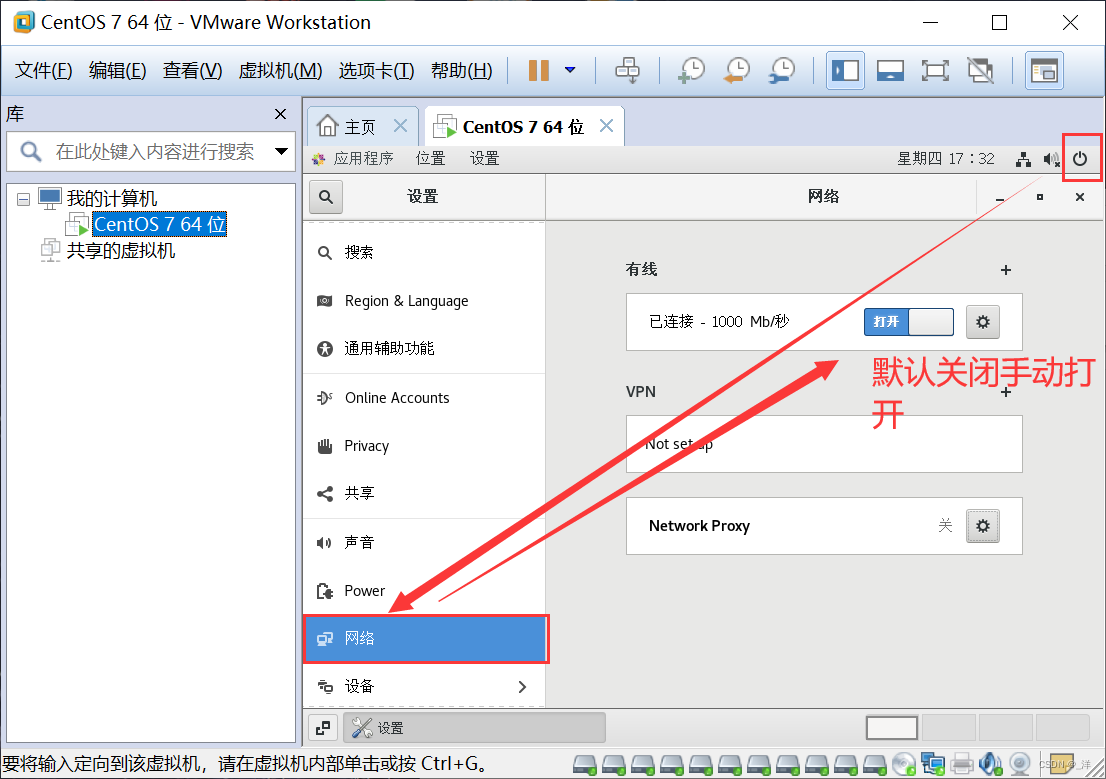Click the sound card status icon

pos(990,763)
